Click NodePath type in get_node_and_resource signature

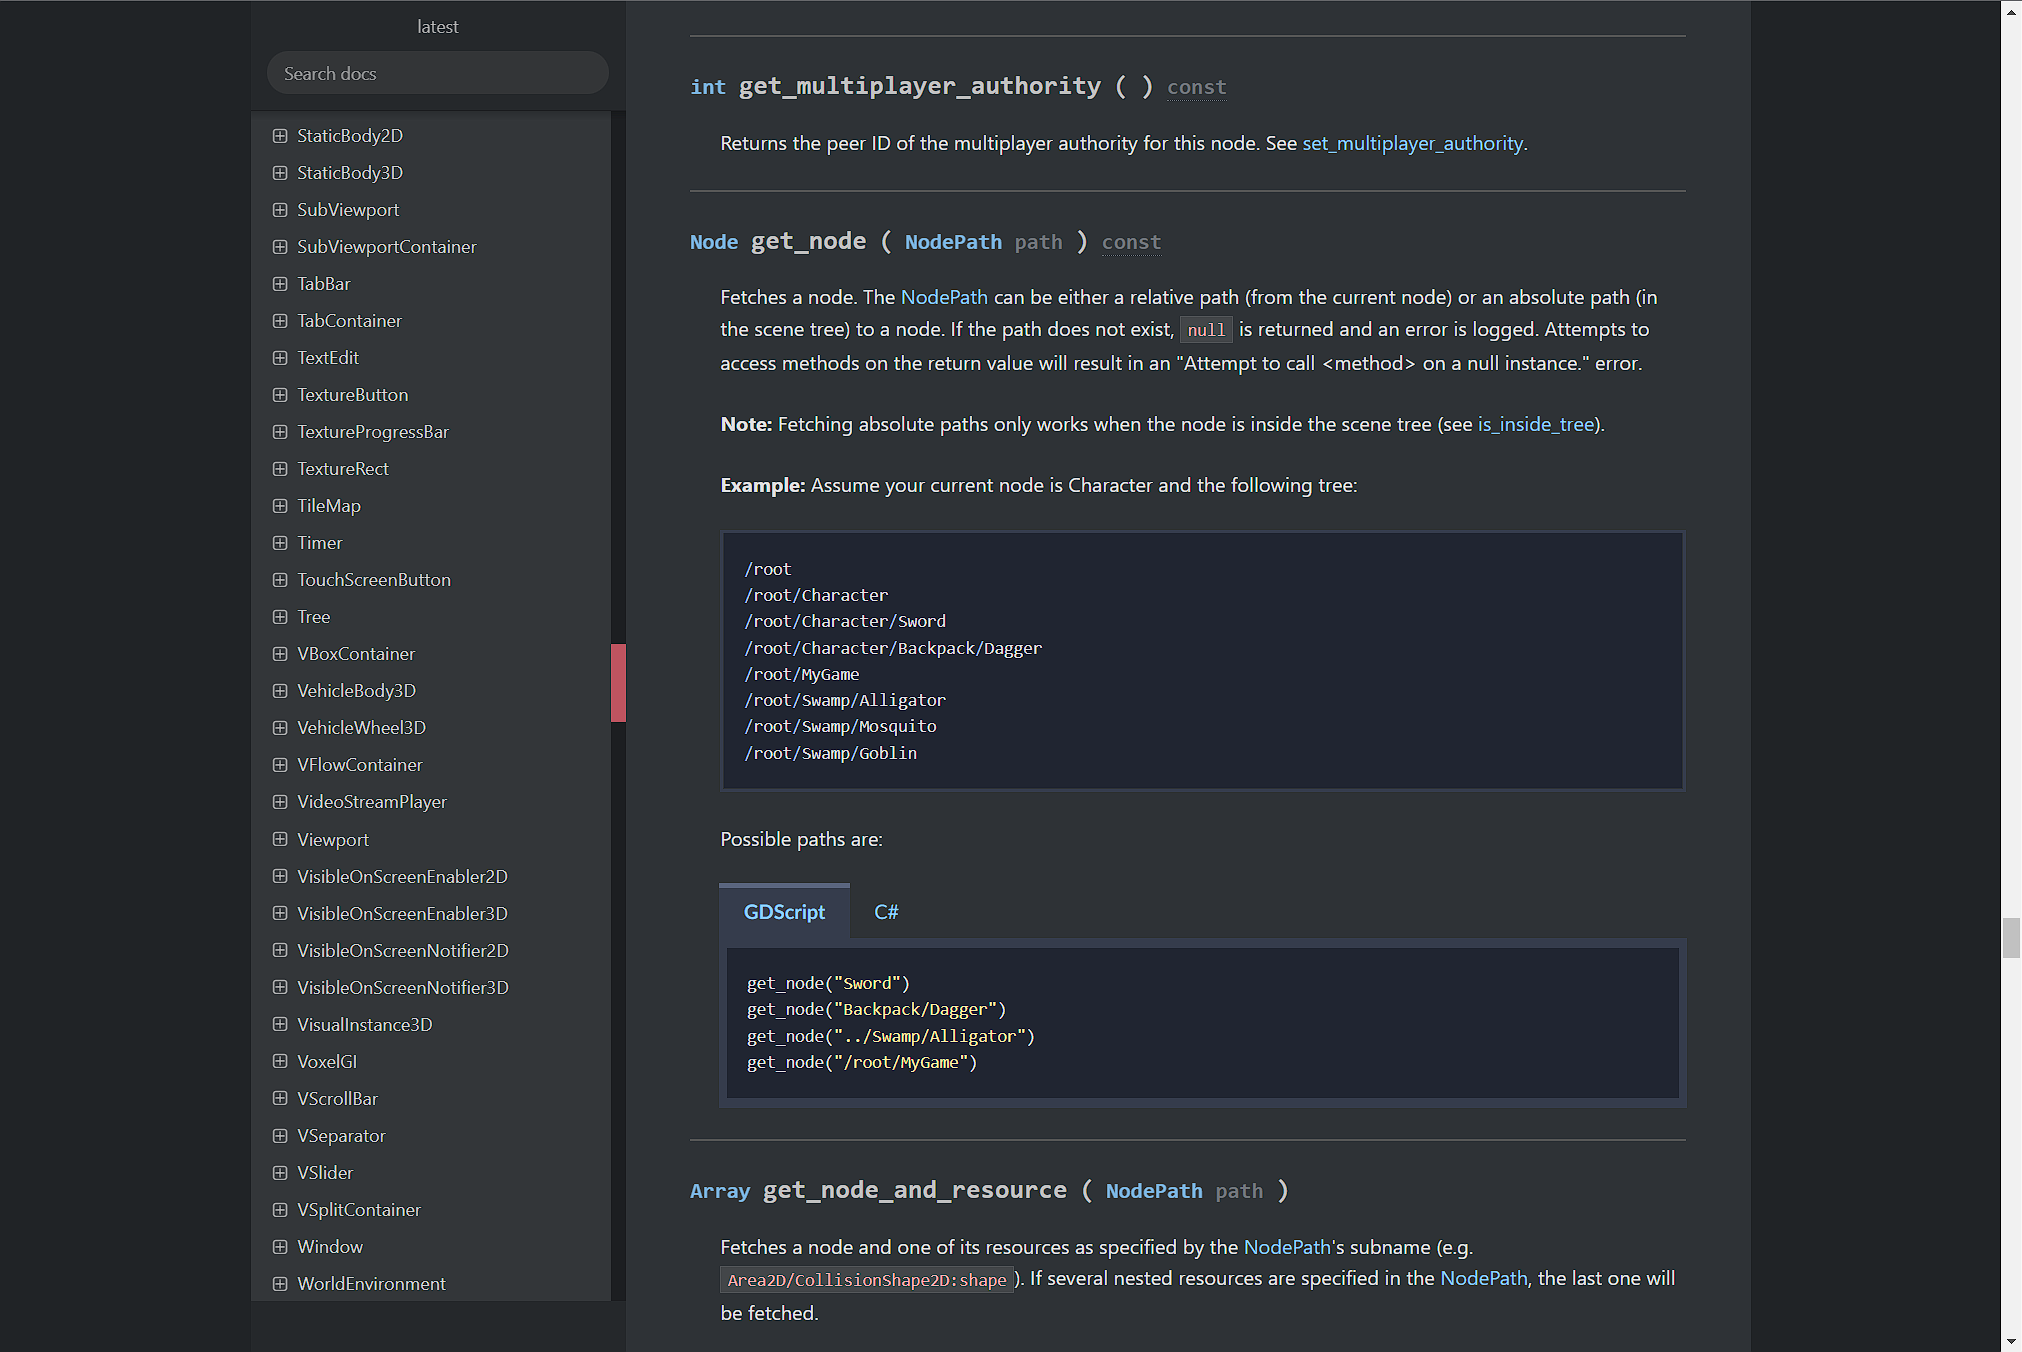coord(1154,1191)
